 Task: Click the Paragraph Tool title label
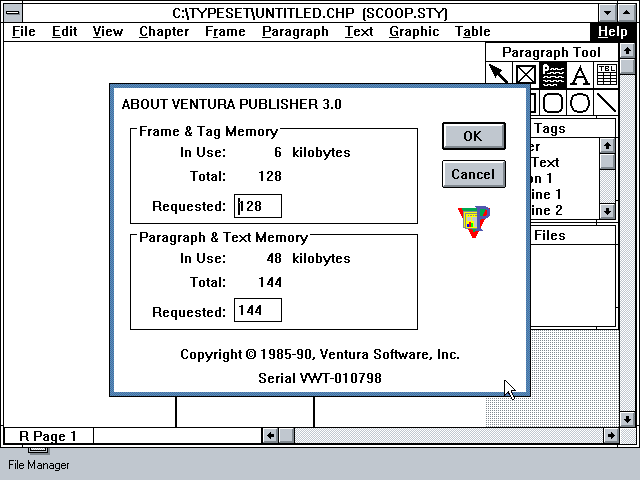click(x=551, y=52)
